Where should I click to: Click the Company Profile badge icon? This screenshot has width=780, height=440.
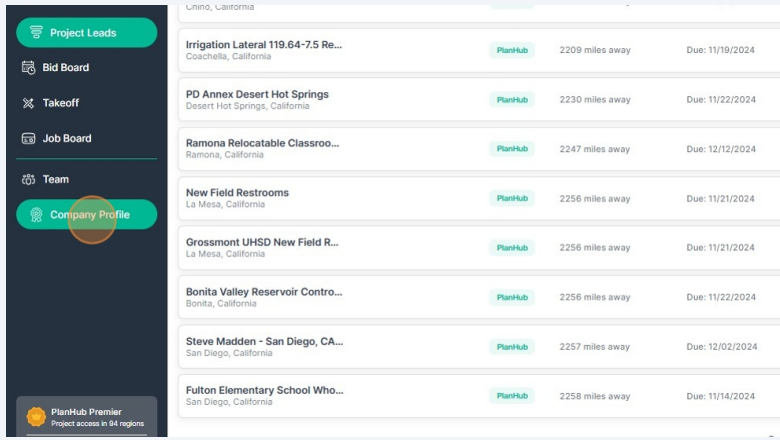[x=36, y=214]
